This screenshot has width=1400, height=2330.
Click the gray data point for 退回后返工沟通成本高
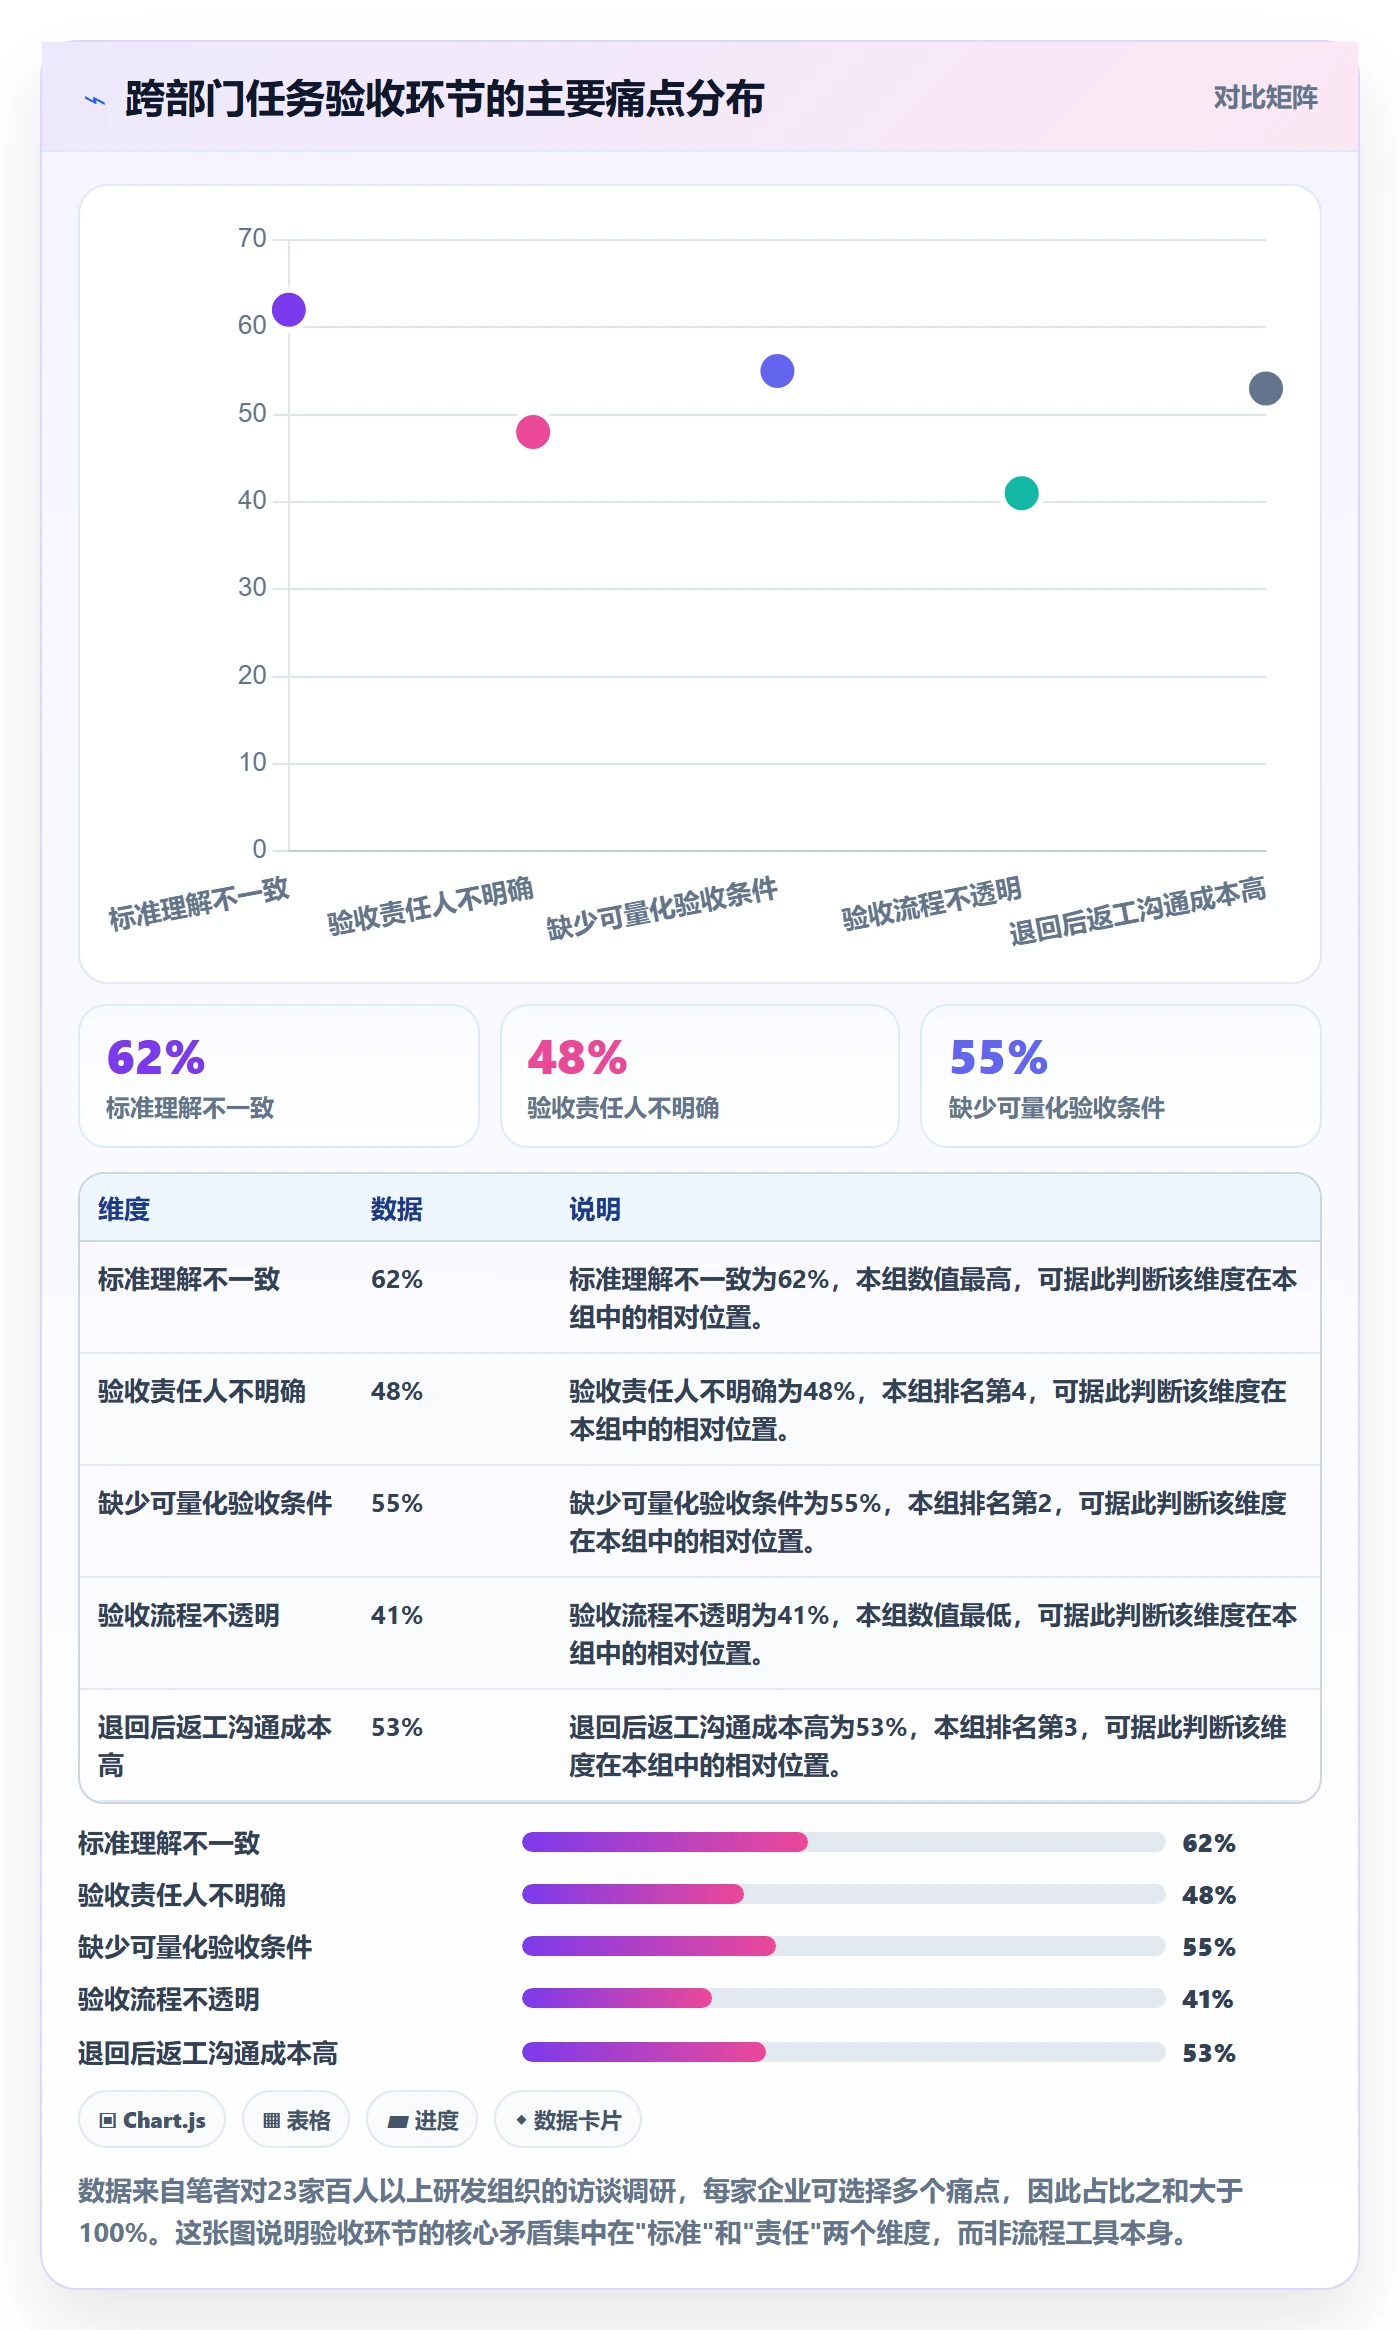tap(1265, 388)
